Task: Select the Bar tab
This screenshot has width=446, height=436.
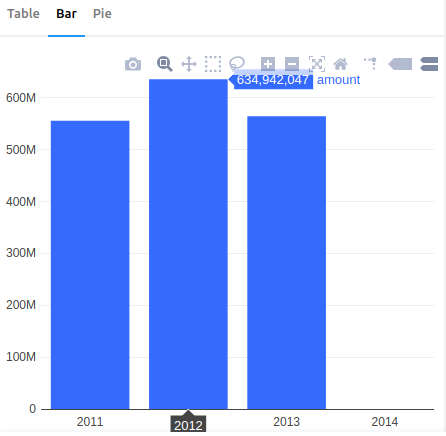Action: click(66, 14)
